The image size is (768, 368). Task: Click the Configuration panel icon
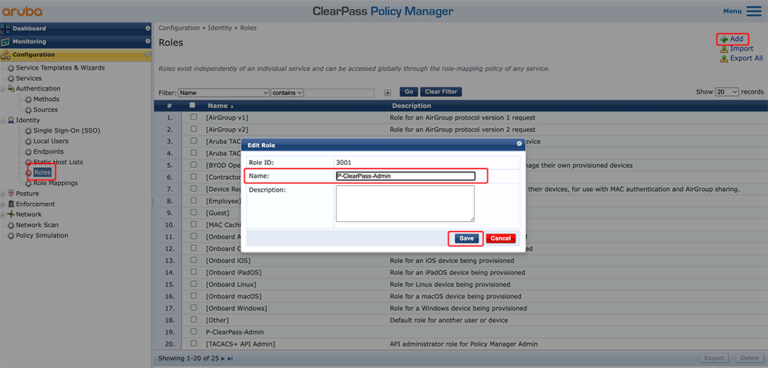5,55
